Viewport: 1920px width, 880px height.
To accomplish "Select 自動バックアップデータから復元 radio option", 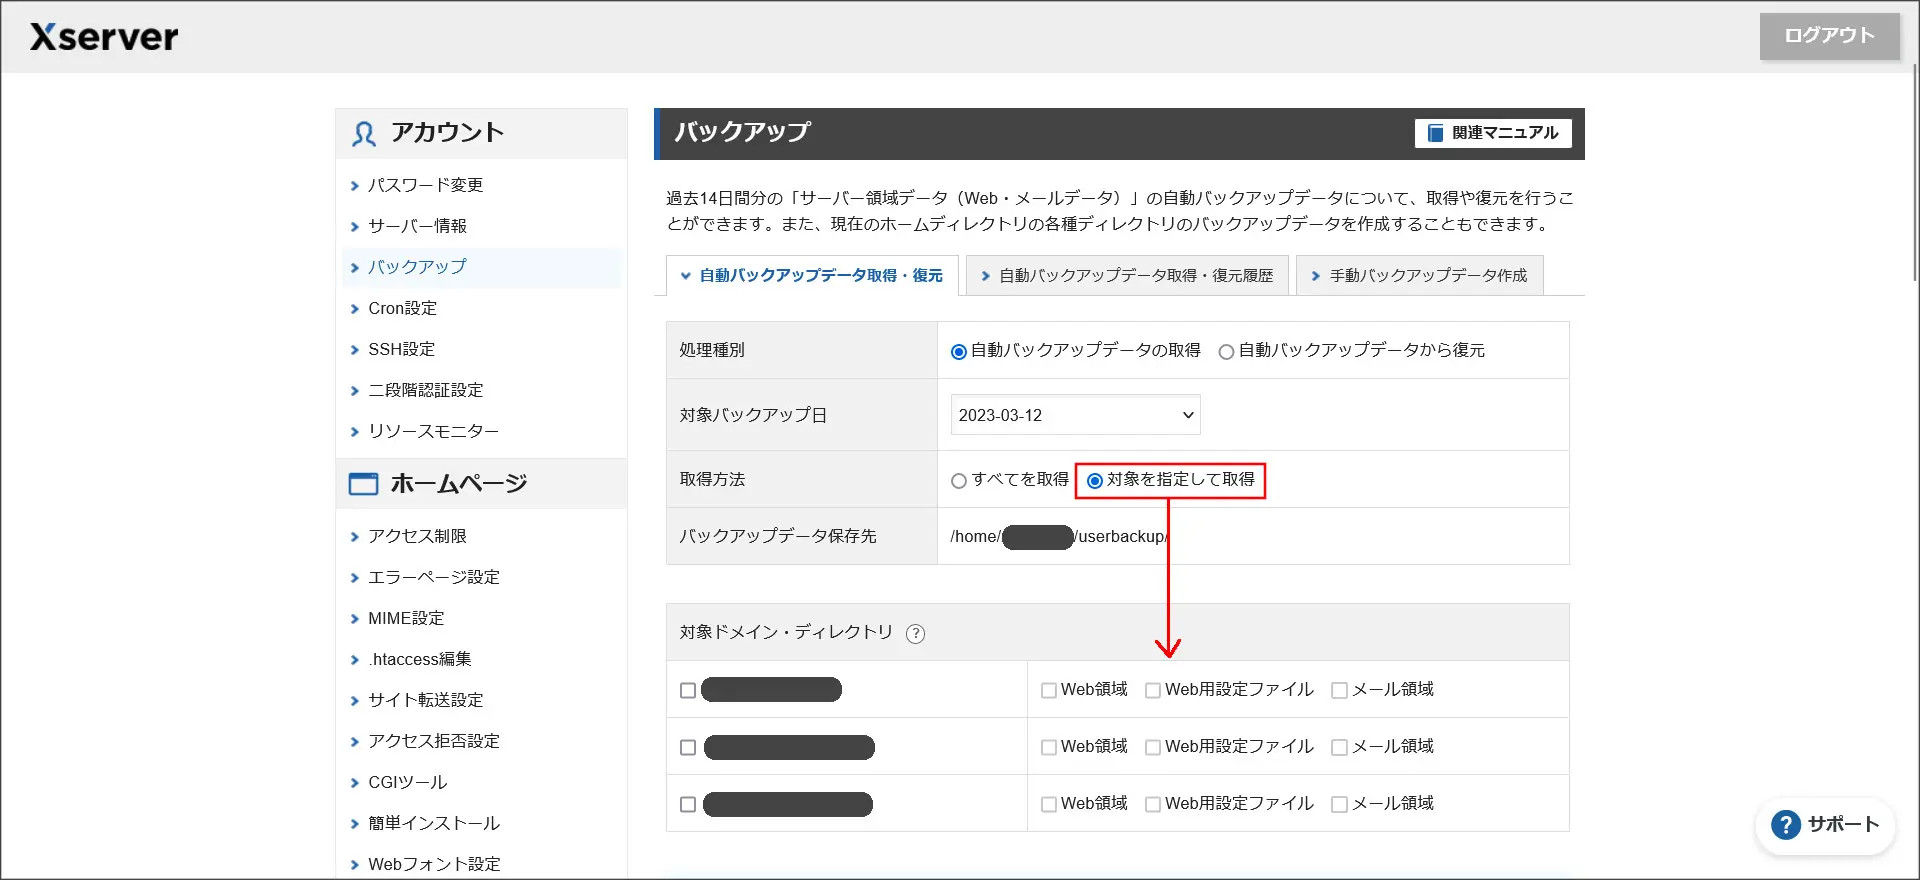I will pyautogui.click(x=1226, y=352).
